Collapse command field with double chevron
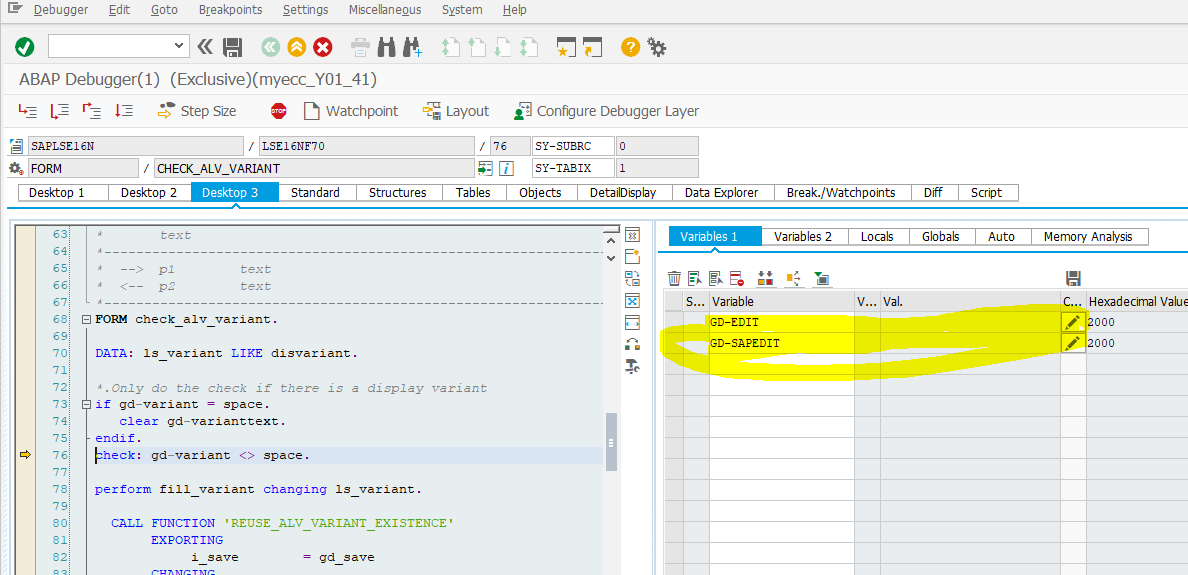Viewport: 1188px width, 575px height. [205, 47]
